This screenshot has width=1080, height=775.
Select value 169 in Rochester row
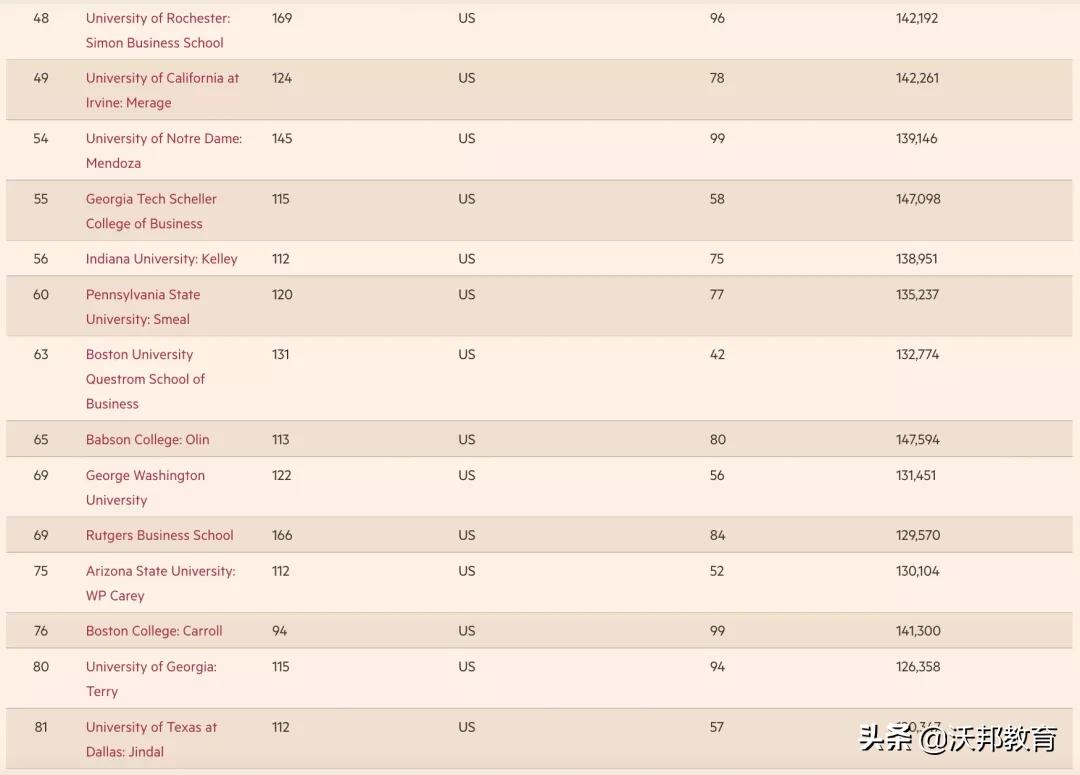click(282, 19)
